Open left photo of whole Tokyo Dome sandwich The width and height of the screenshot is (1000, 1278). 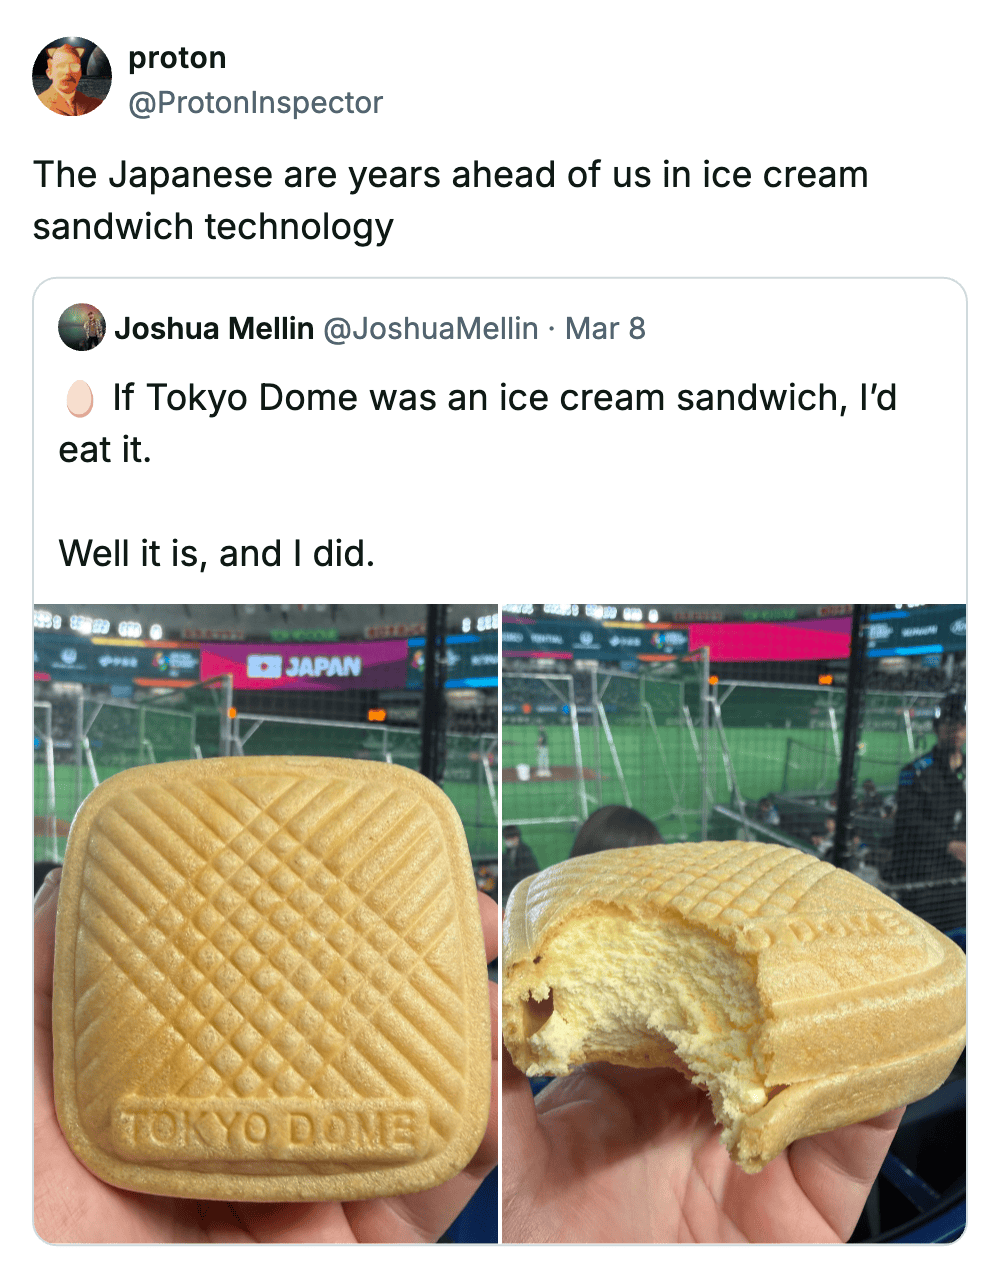click(x=266, y=923)
